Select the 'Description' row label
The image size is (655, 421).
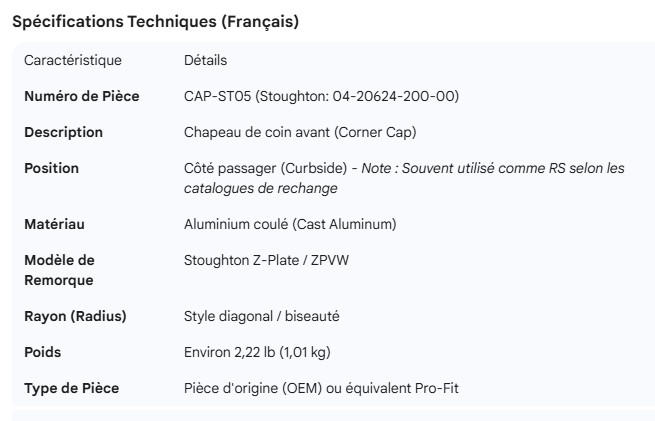coord(63,132)
